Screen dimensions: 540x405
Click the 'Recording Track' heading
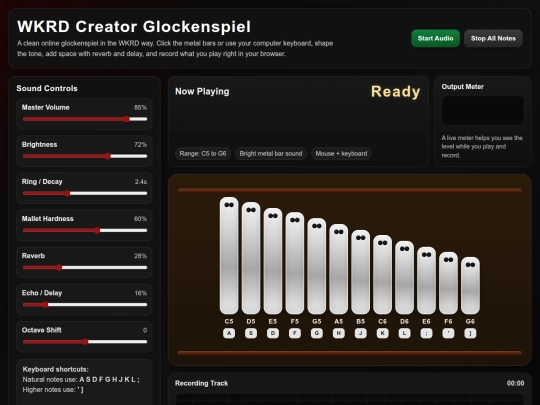pyautogui.click(x=201, y=383)
